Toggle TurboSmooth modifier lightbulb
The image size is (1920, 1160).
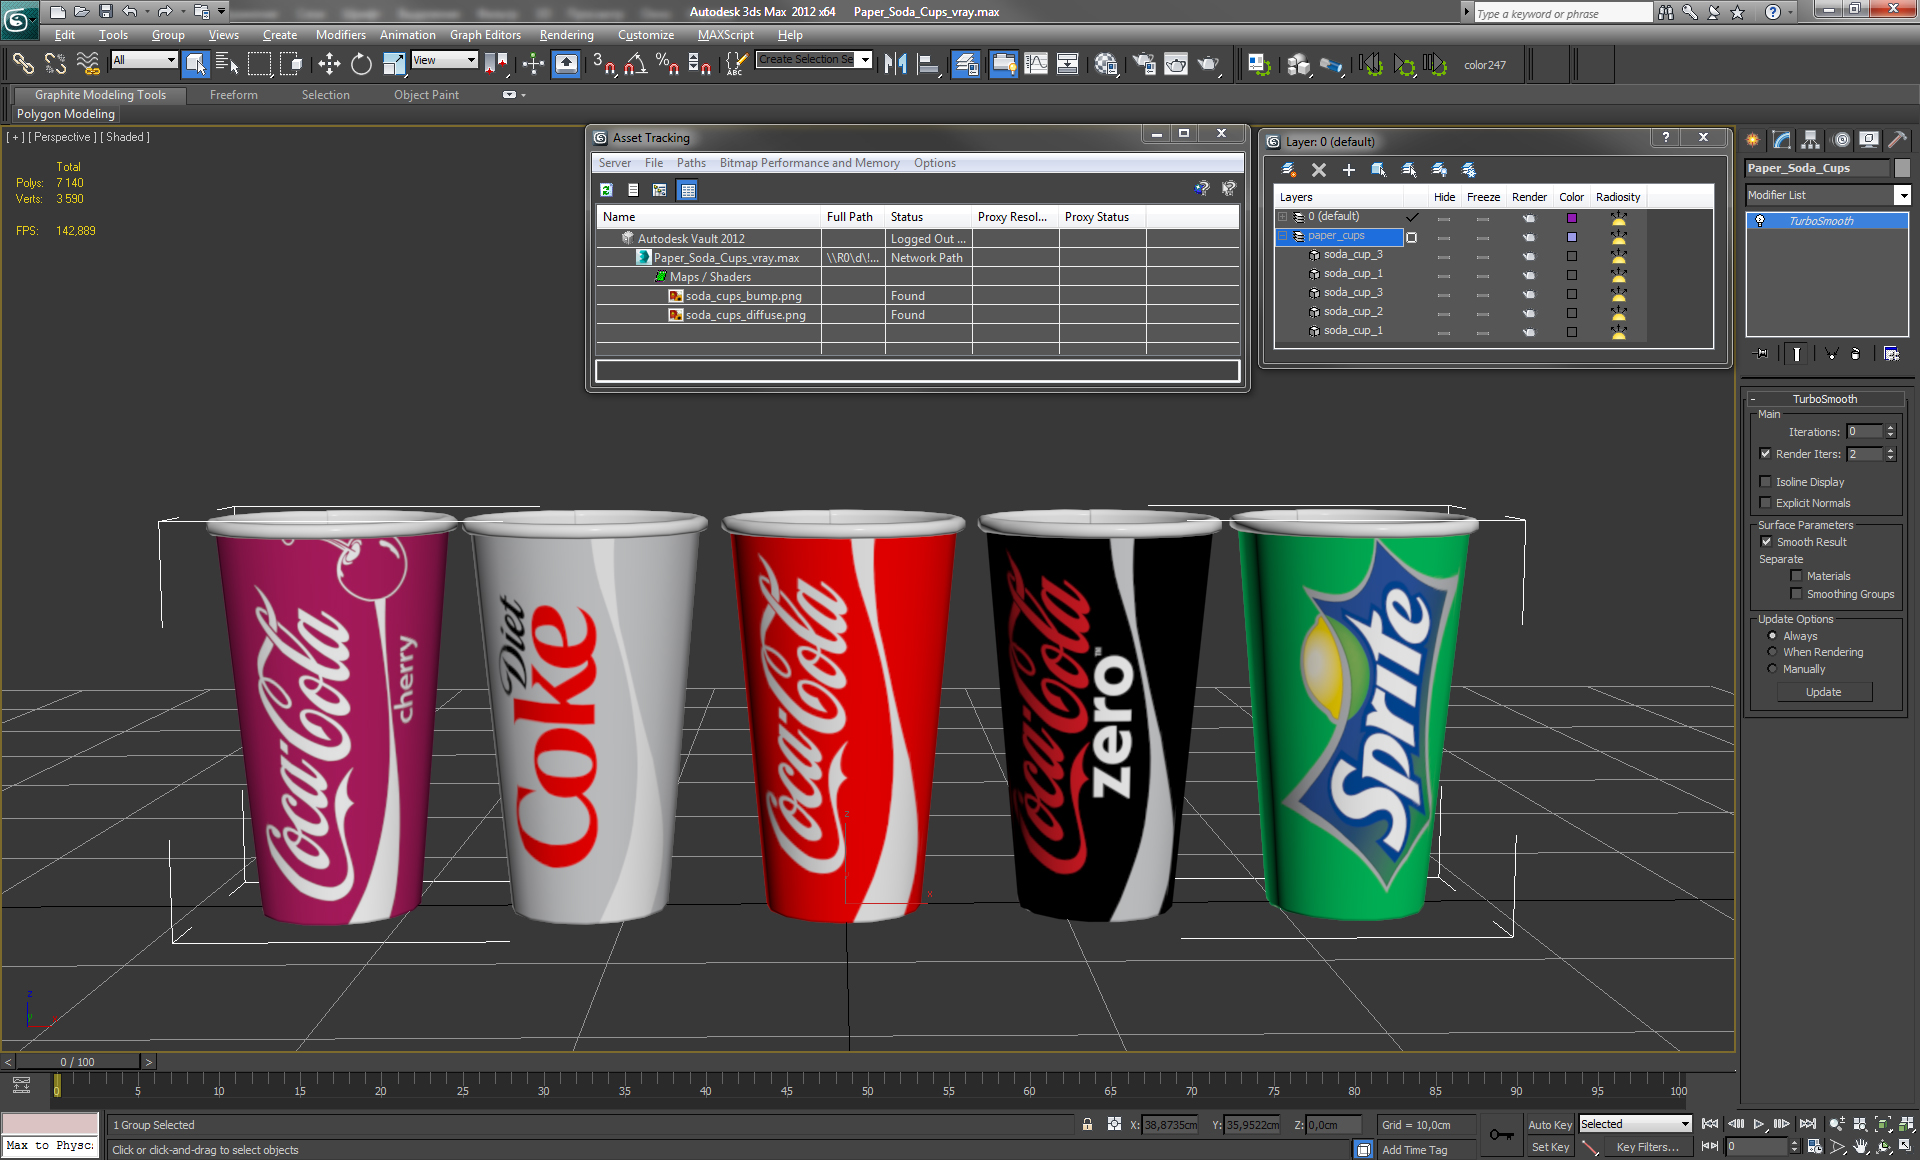pos(1760,221)
